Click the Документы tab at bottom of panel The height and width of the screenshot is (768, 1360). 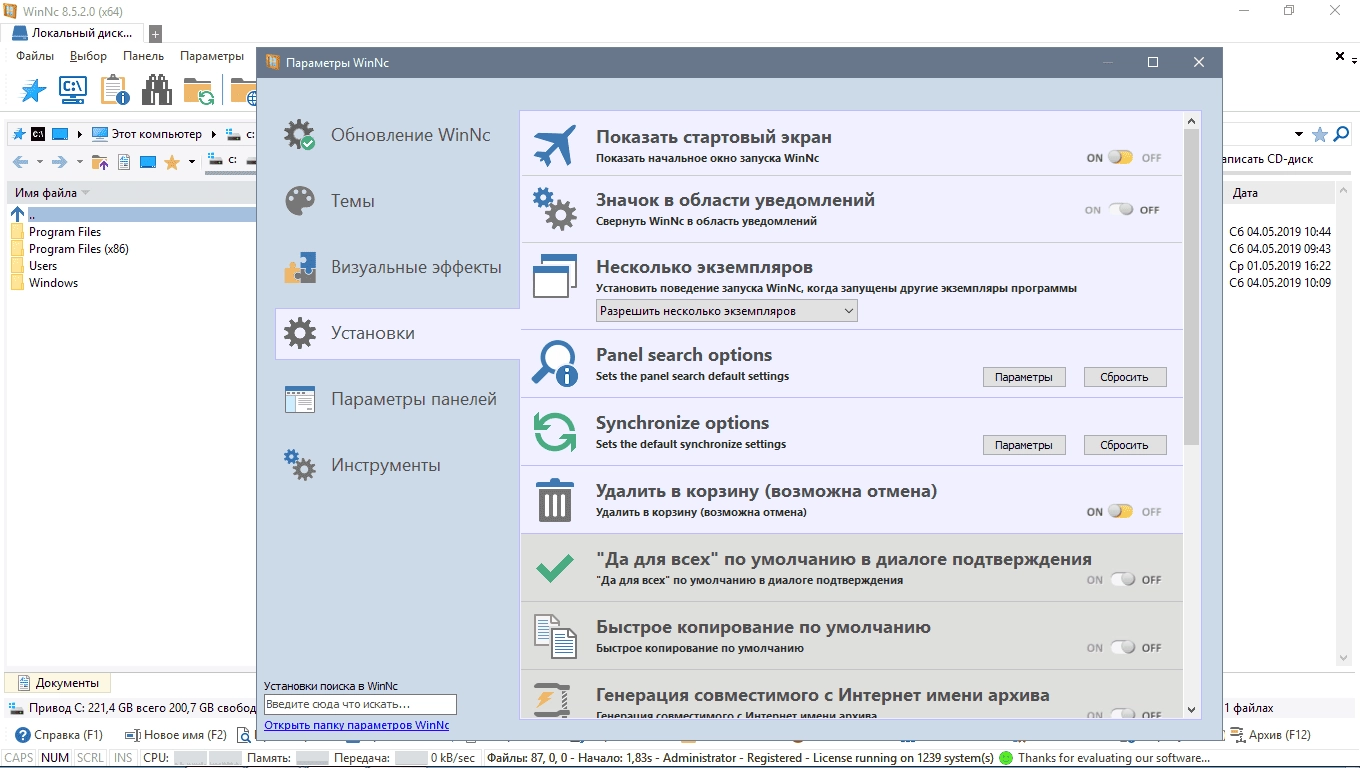[58, 683]
